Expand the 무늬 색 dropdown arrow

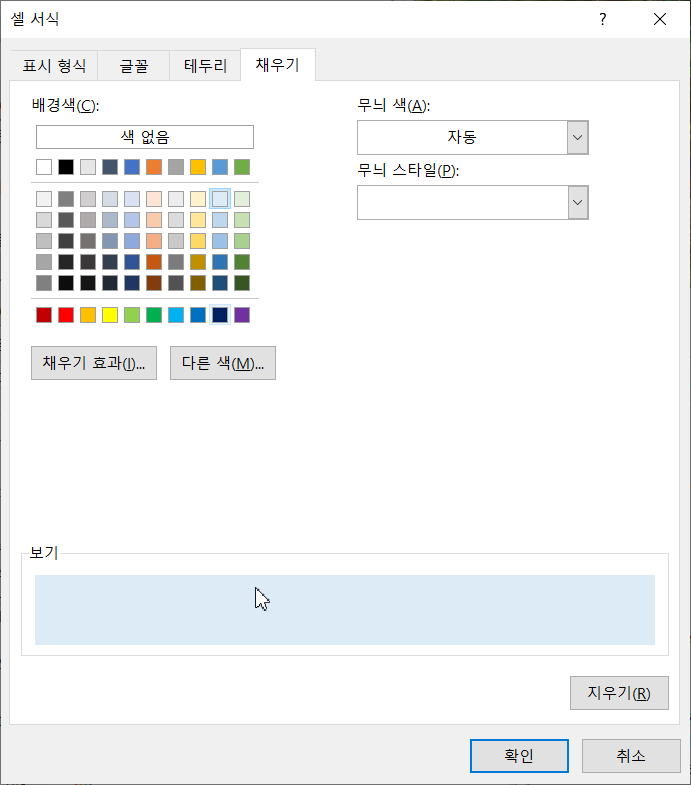pos(577,137)
